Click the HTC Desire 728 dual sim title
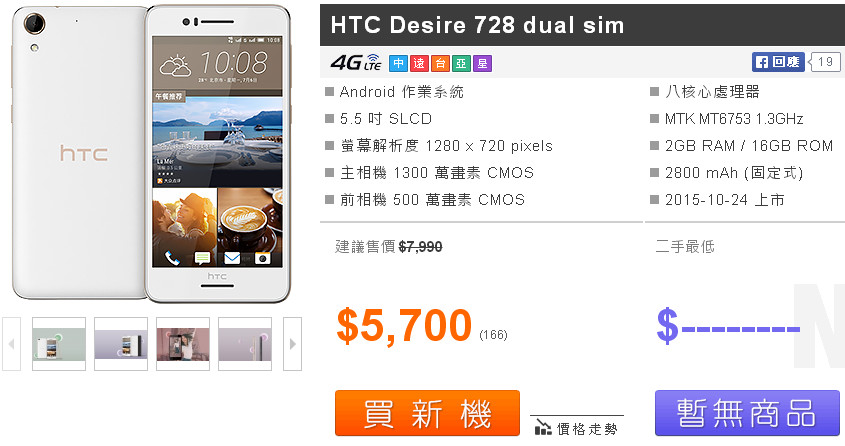The width and height of the screenshot is (845, 446). pos(477,25)
